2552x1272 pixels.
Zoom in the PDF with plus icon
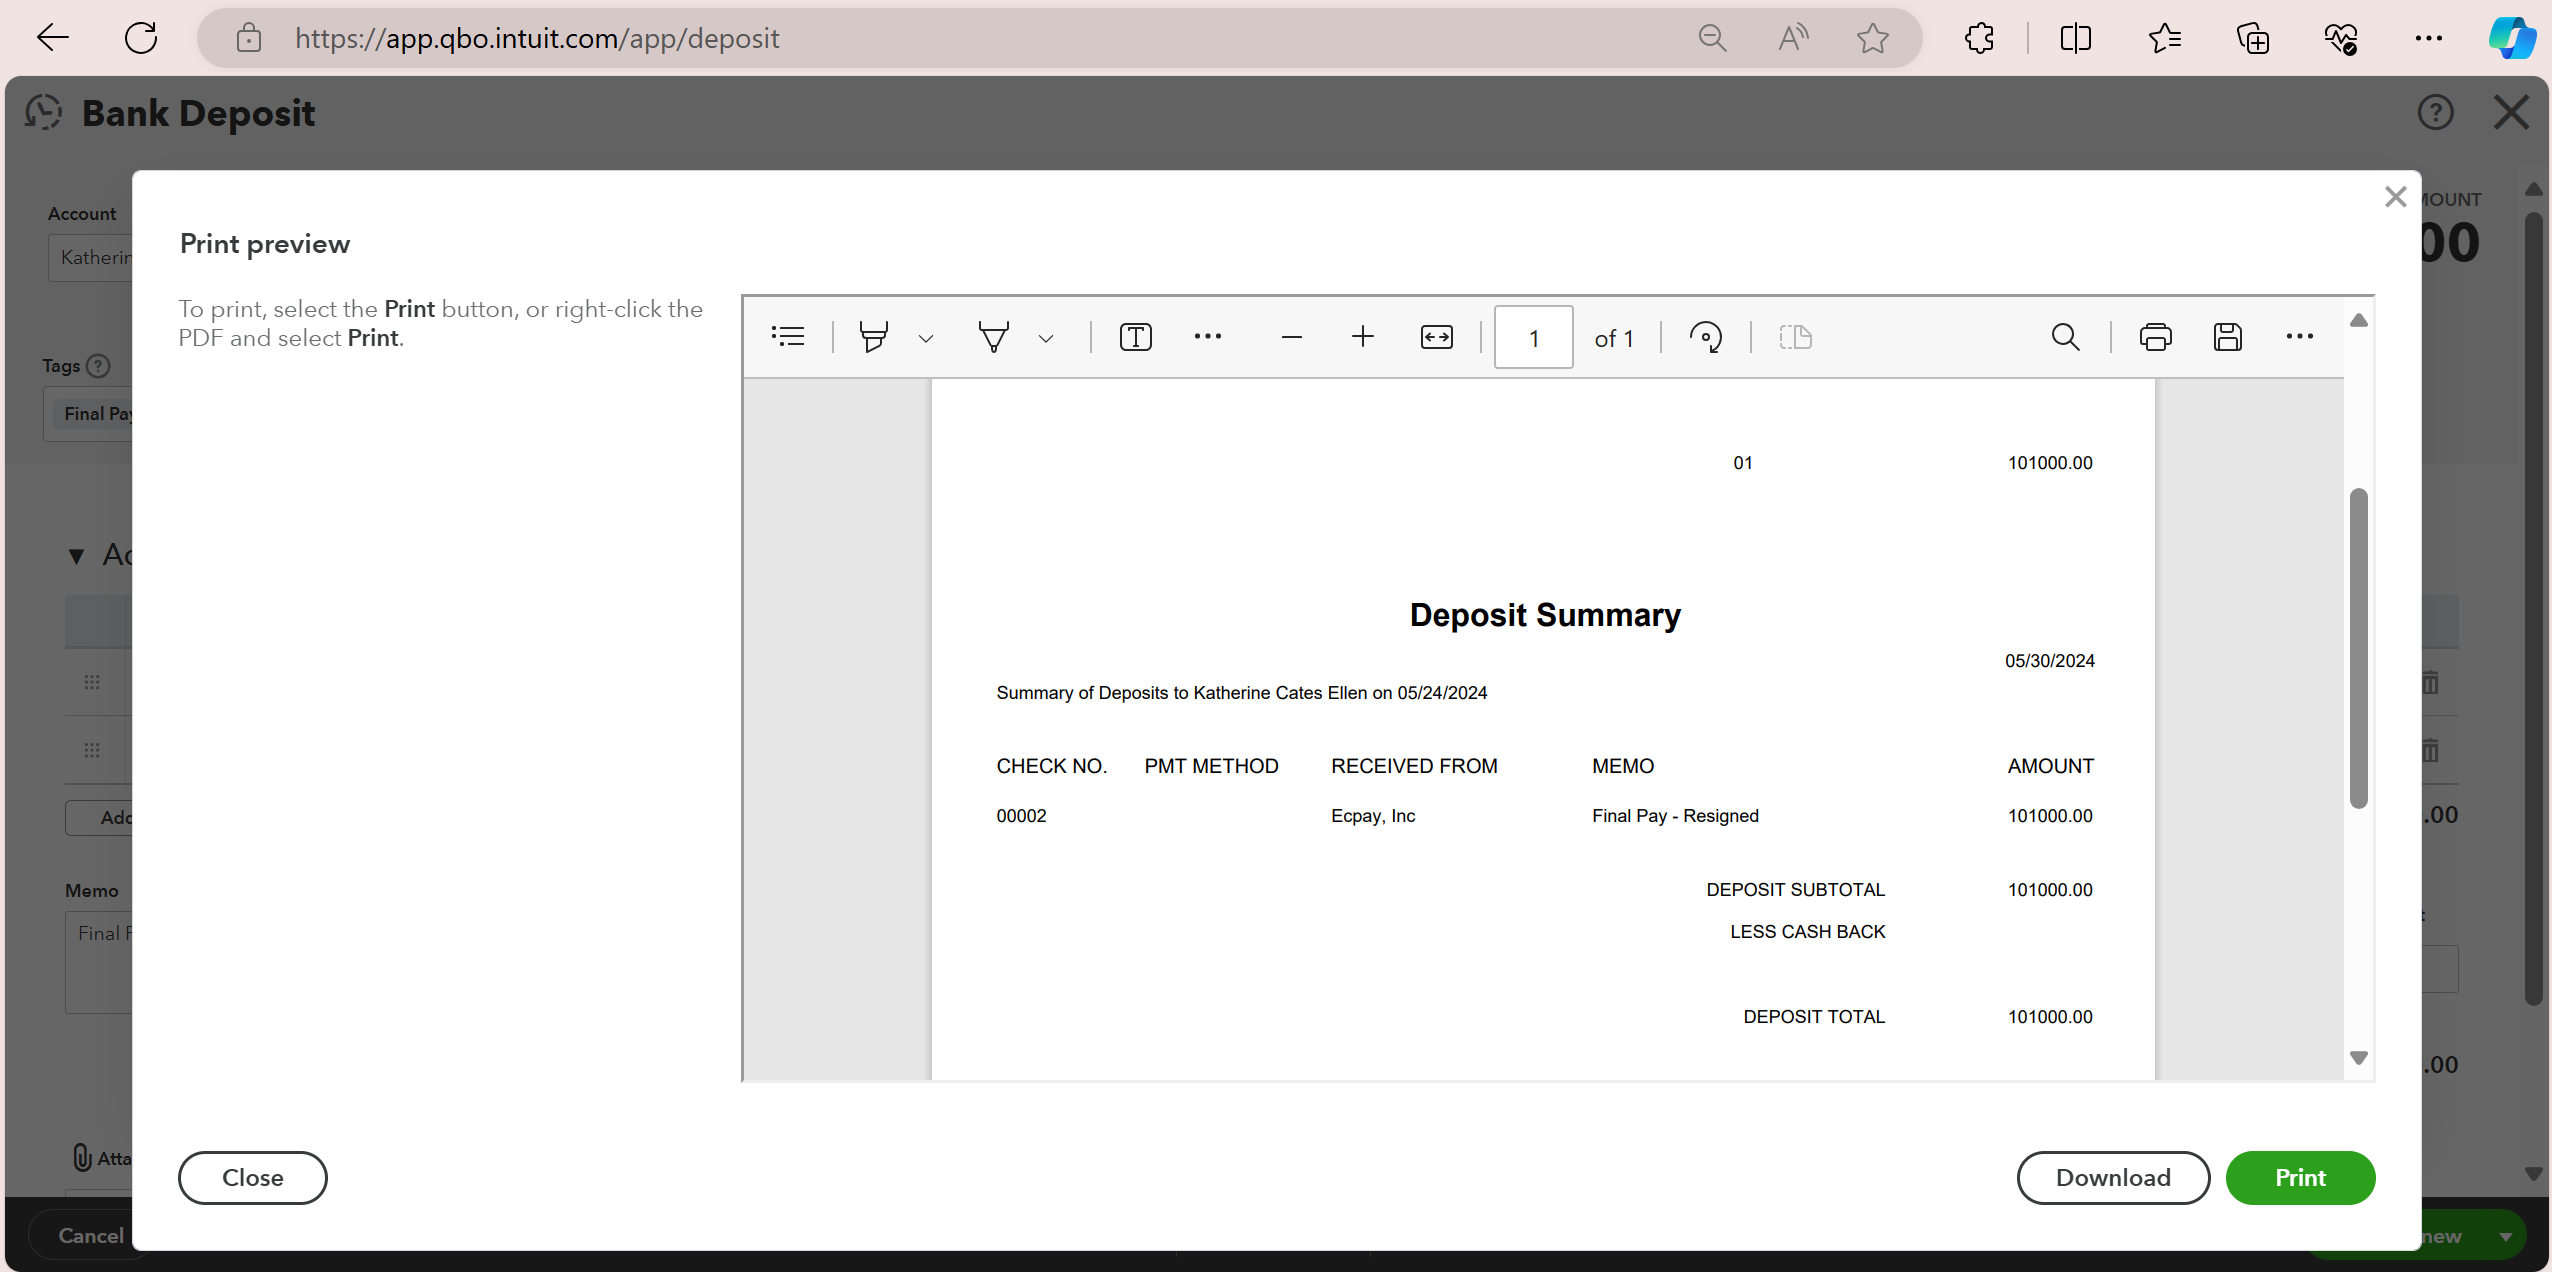click(x=1362, y=337)
